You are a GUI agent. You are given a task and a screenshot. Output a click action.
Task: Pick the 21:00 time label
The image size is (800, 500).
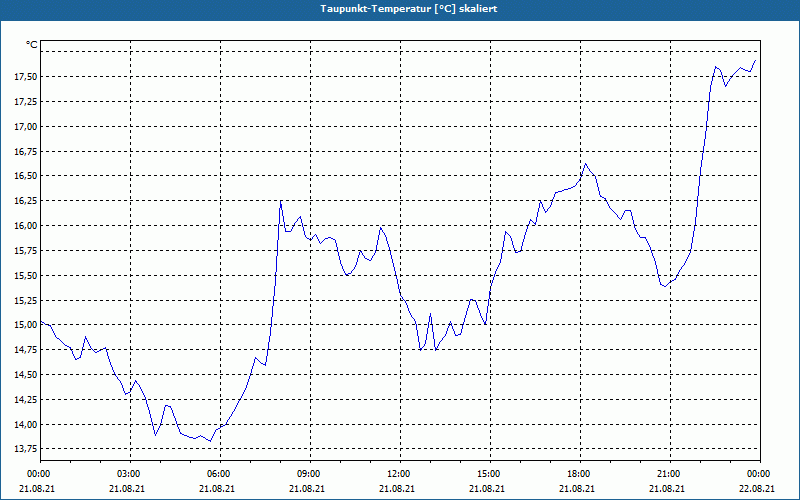pos(668,474)
